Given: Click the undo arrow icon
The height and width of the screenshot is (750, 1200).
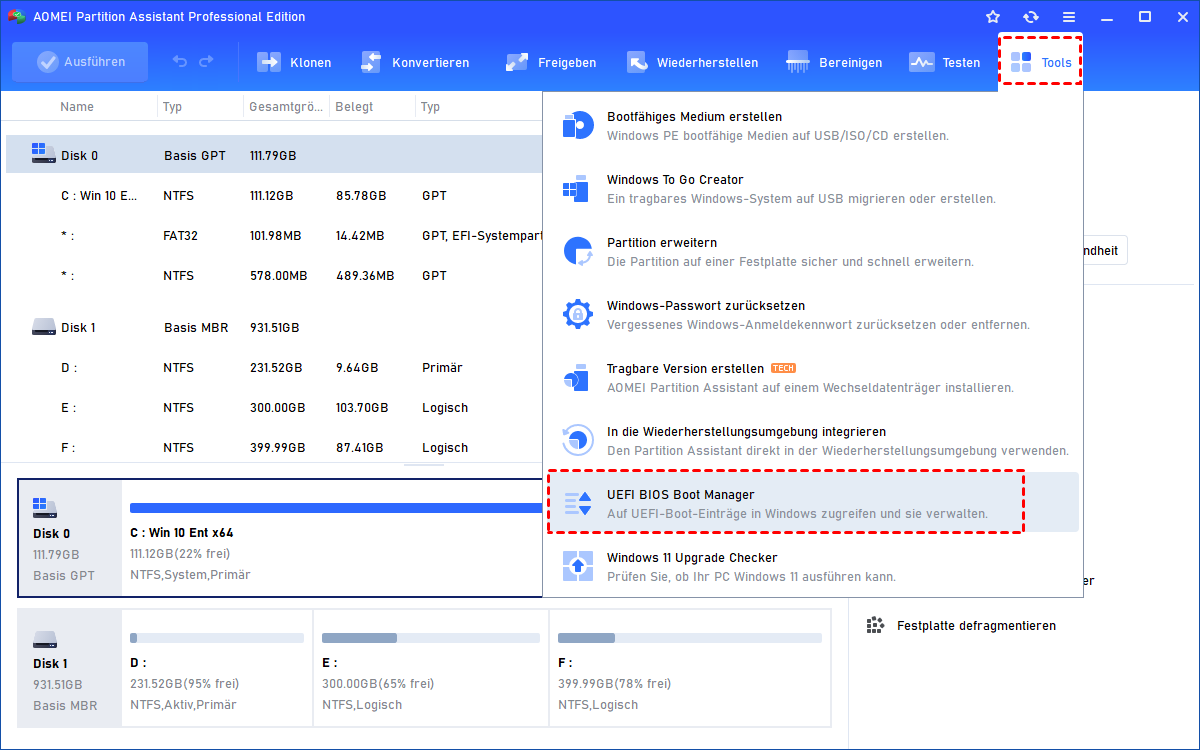Looking at the screenshot, I should (x=180, y=62).
